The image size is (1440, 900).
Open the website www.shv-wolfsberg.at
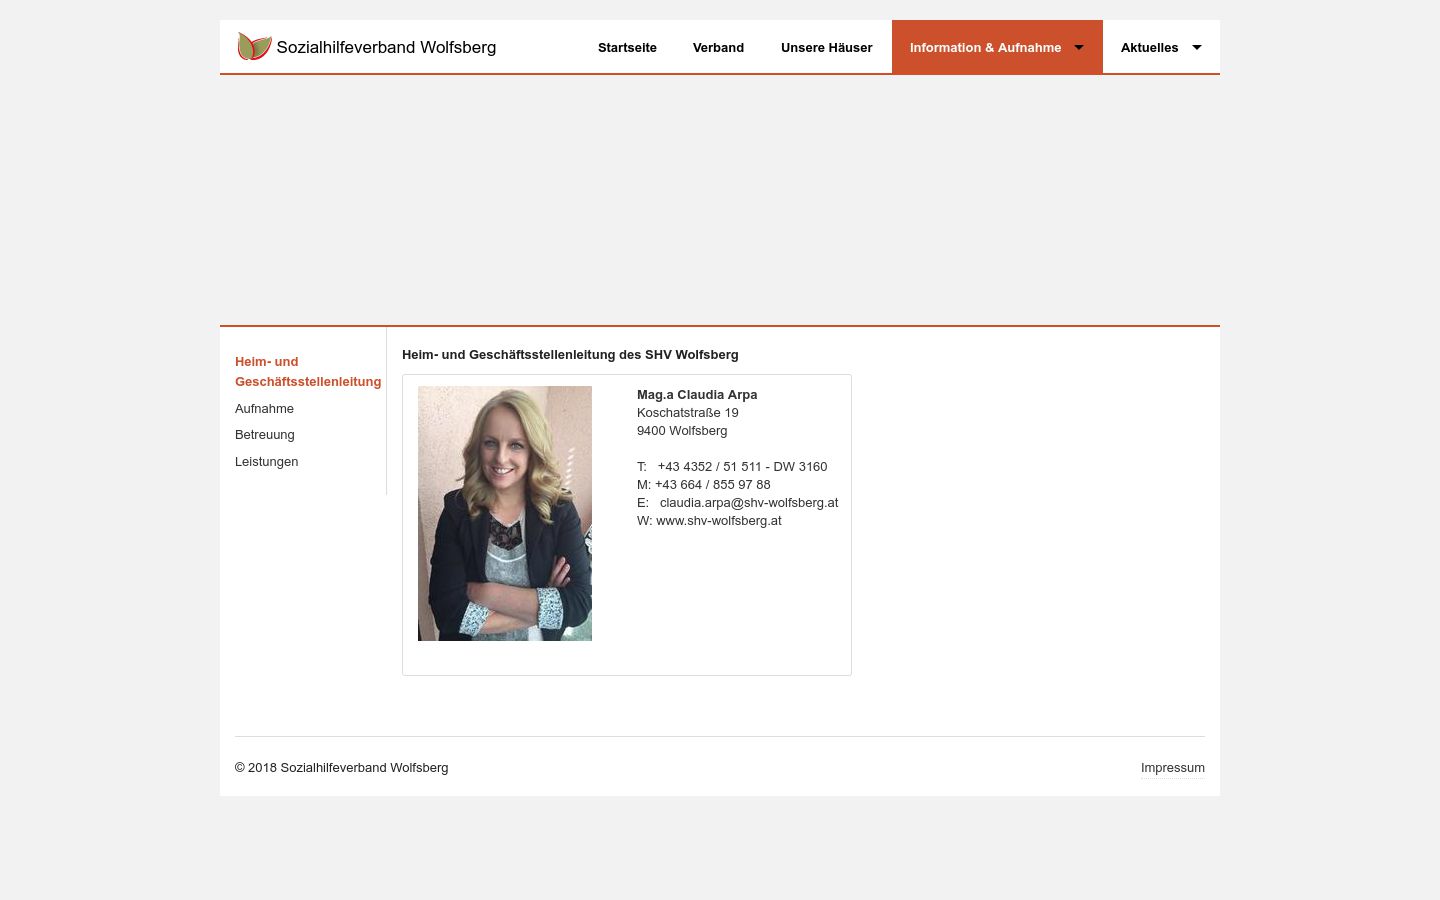pos(719,520)
